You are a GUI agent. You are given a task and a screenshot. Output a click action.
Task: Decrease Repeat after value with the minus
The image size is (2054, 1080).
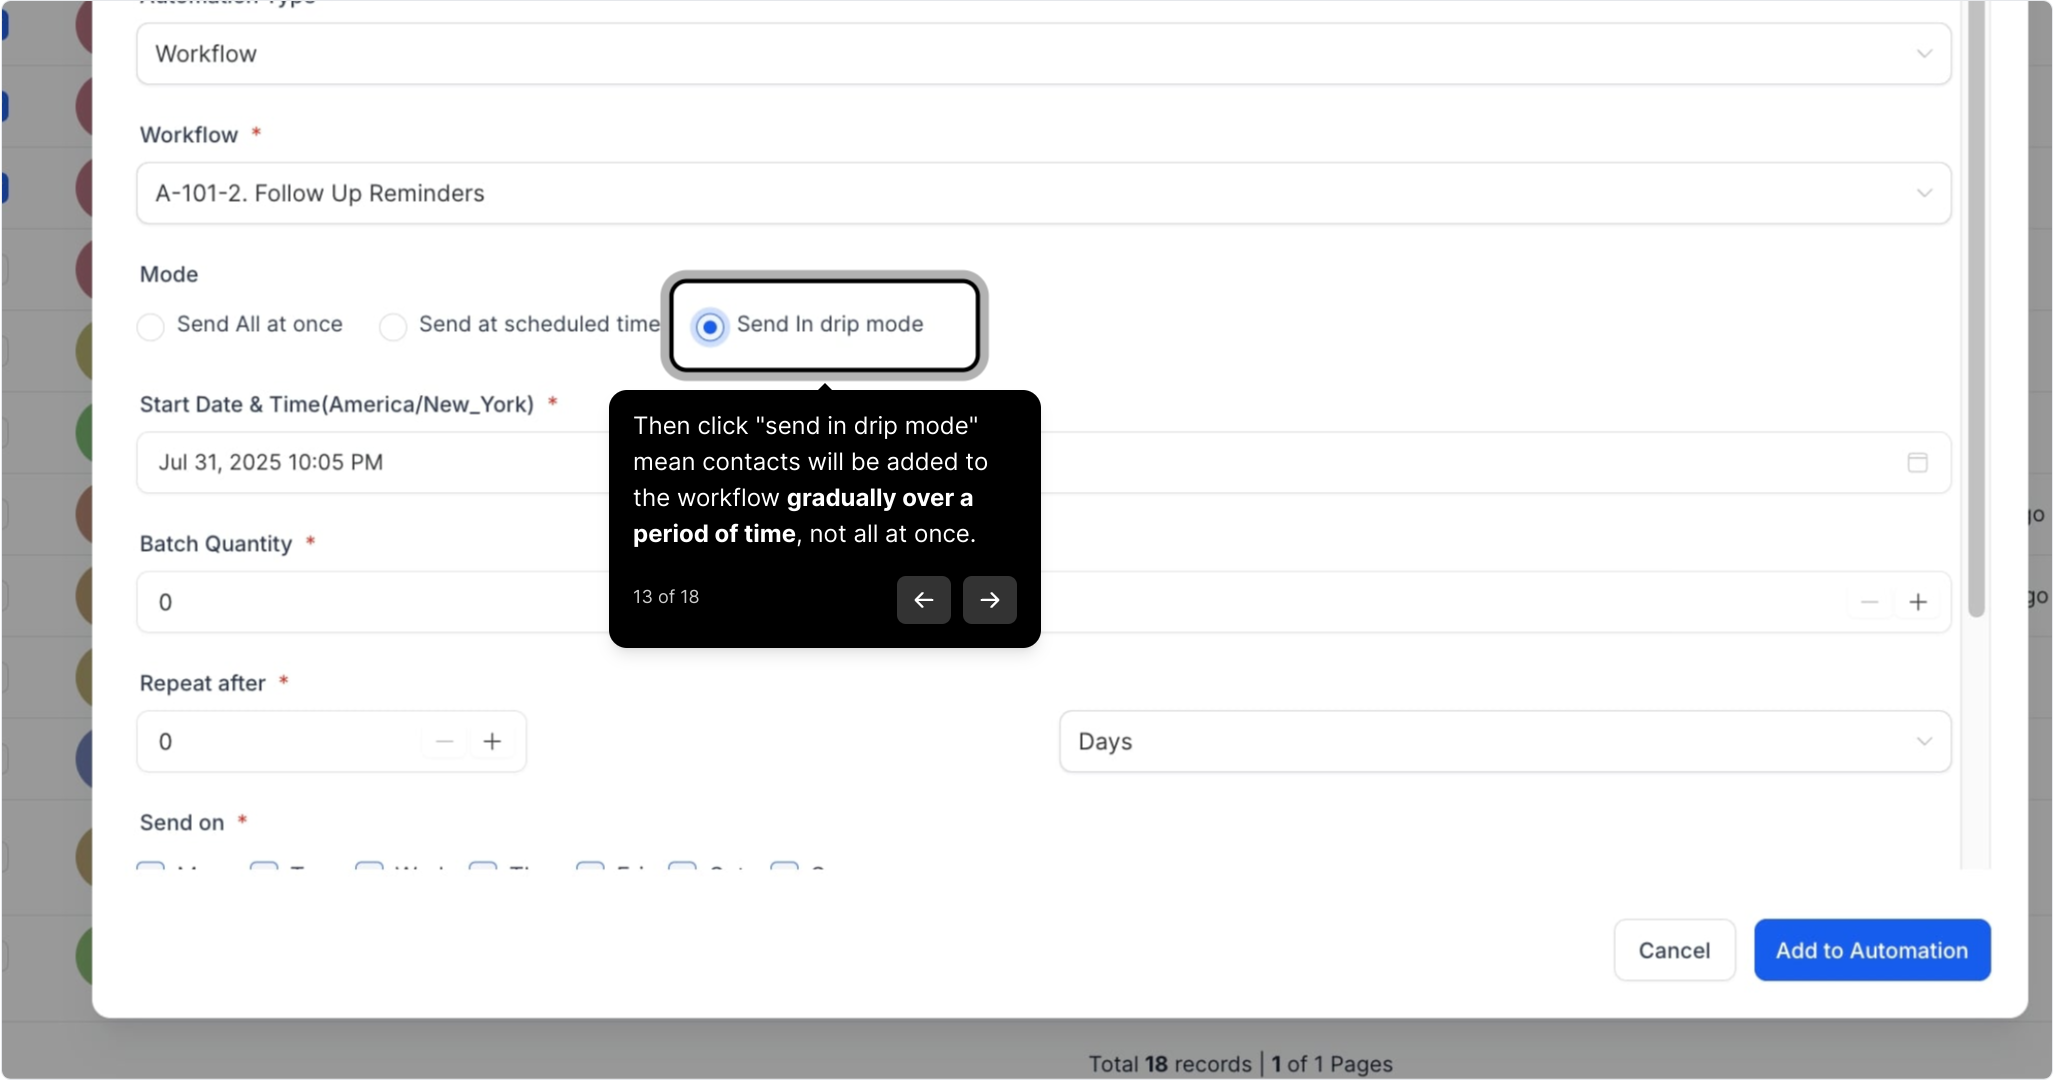(444, 741)
